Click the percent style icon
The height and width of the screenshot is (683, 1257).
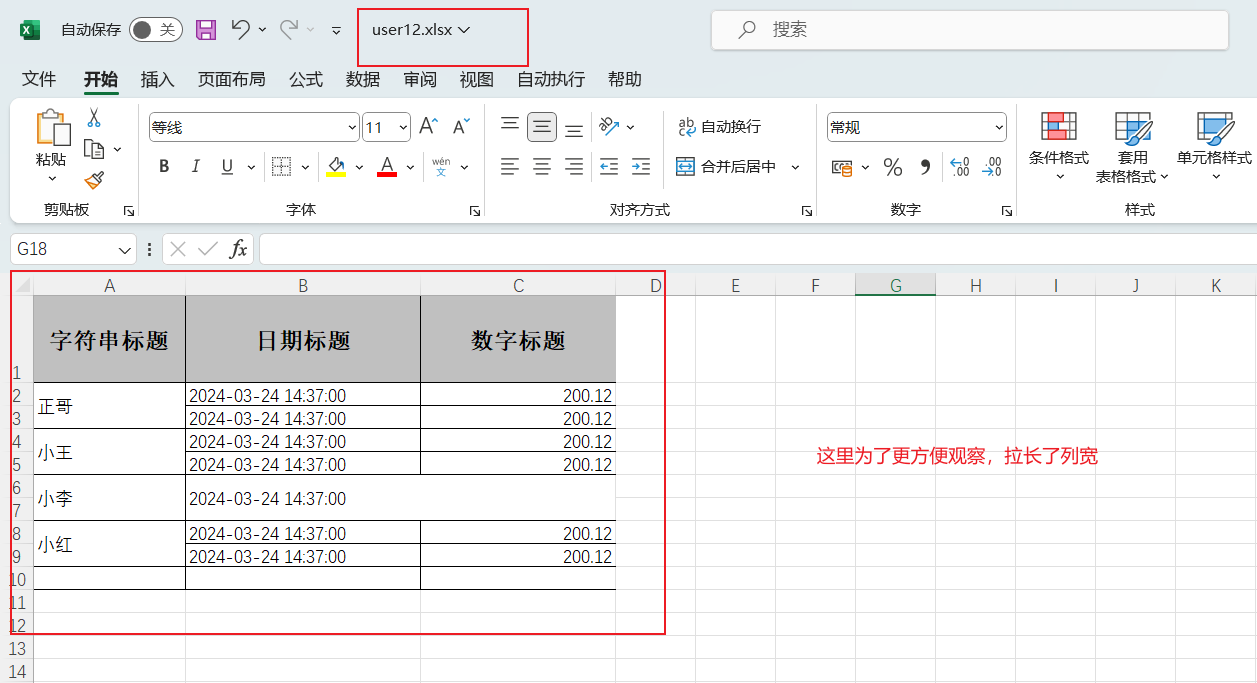tap(893, 167)
